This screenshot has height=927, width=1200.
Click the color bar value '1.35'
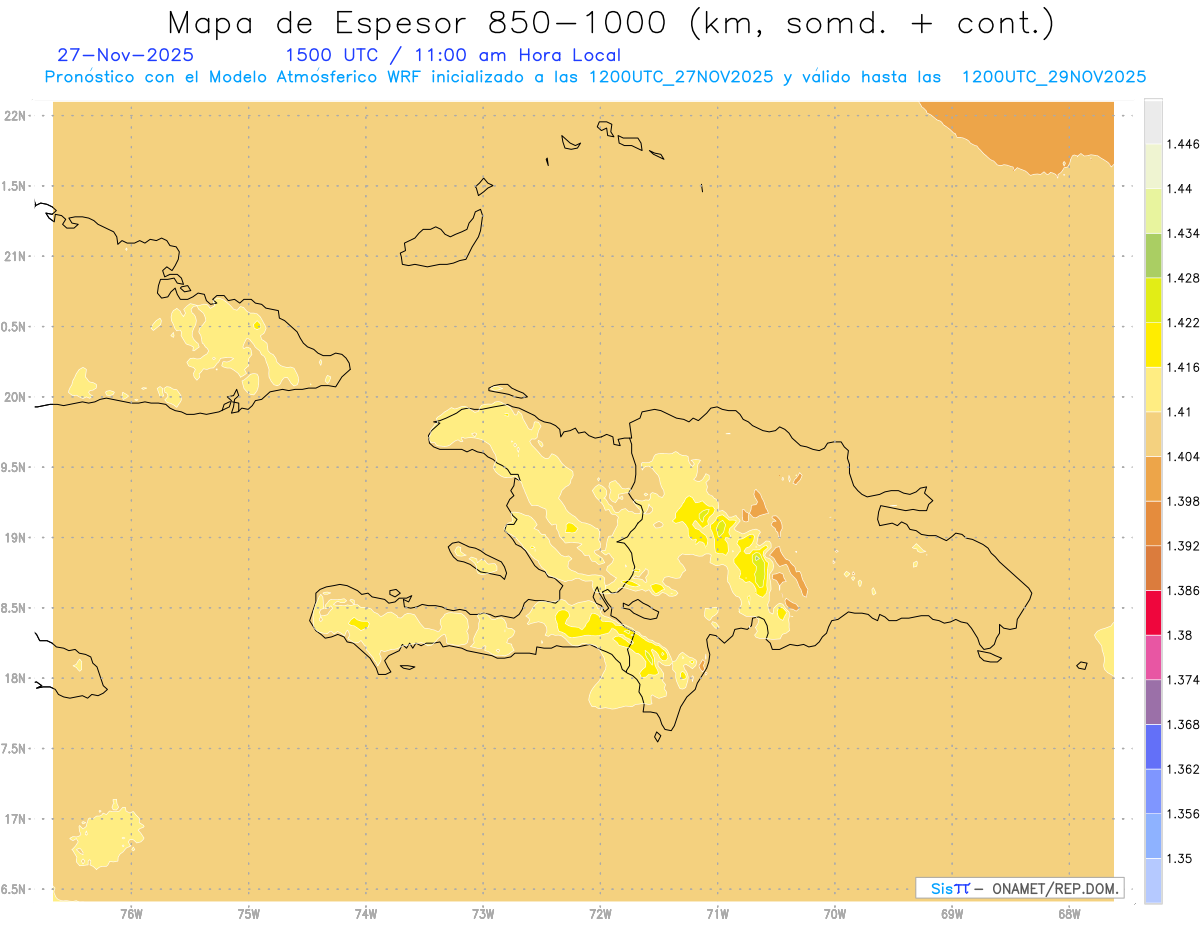(x=1181, y=858)
